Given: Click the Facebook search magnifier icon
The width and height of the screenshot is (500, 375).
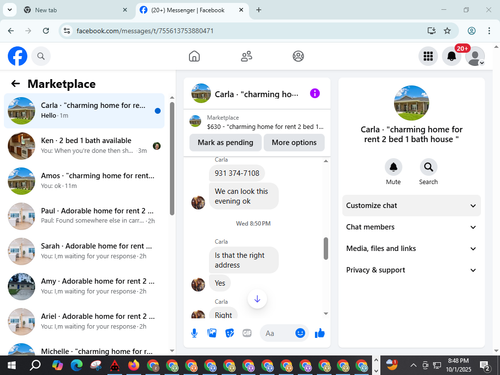Looking at the screenshot, I should (x=41, y=56).
